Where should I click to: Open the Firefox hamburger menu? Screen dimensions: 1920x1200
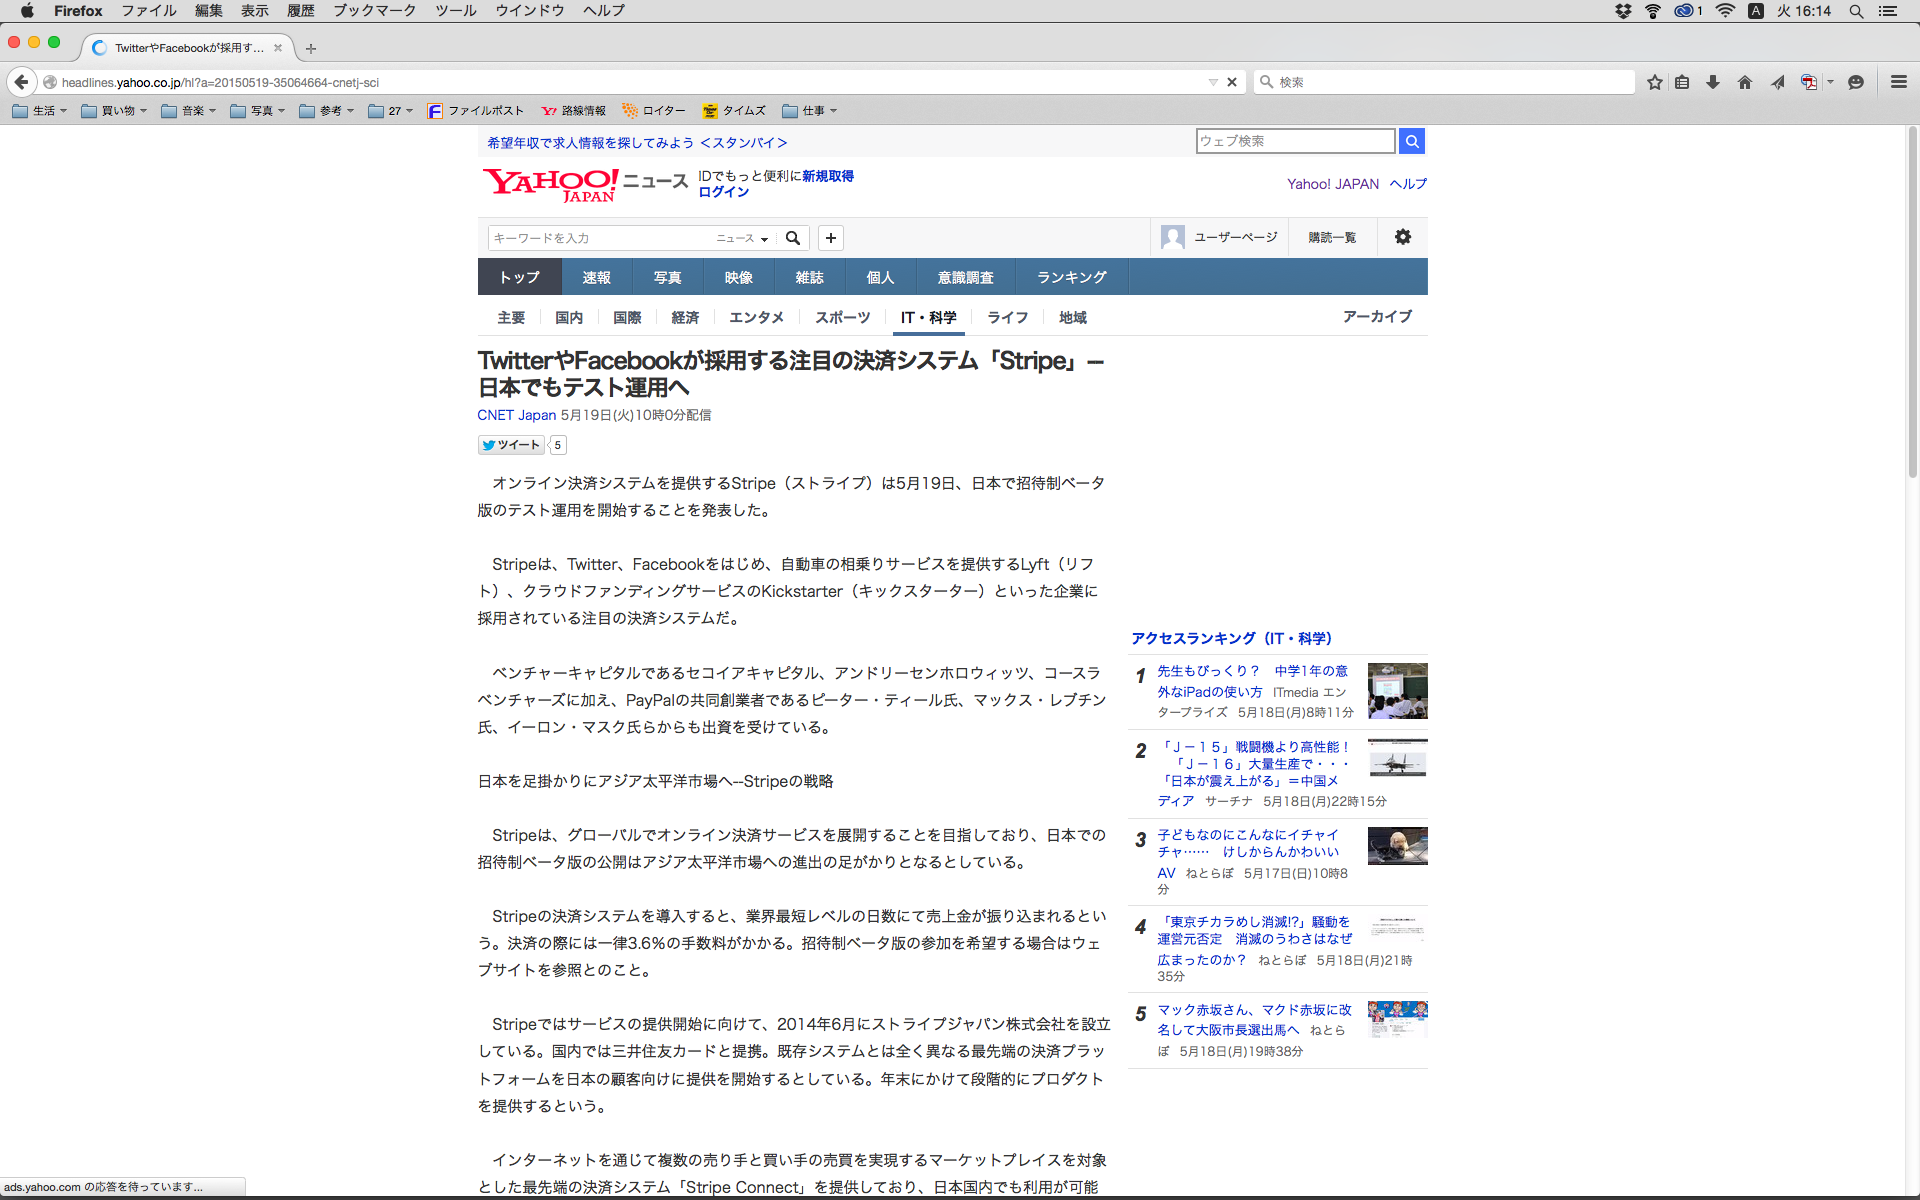coord(1898,82)
